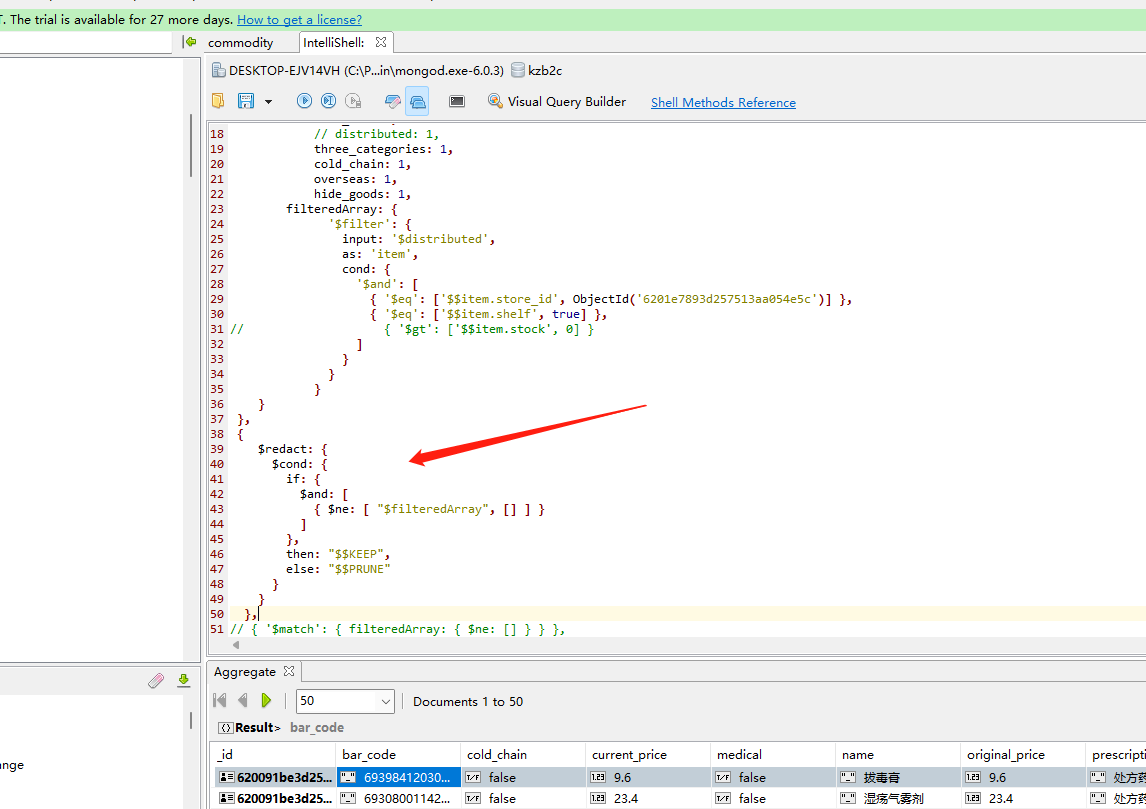1146x809 pixels.
Task: Click the eraser icon in left panel
Action: pyautogui.click(x=156, y=681)
